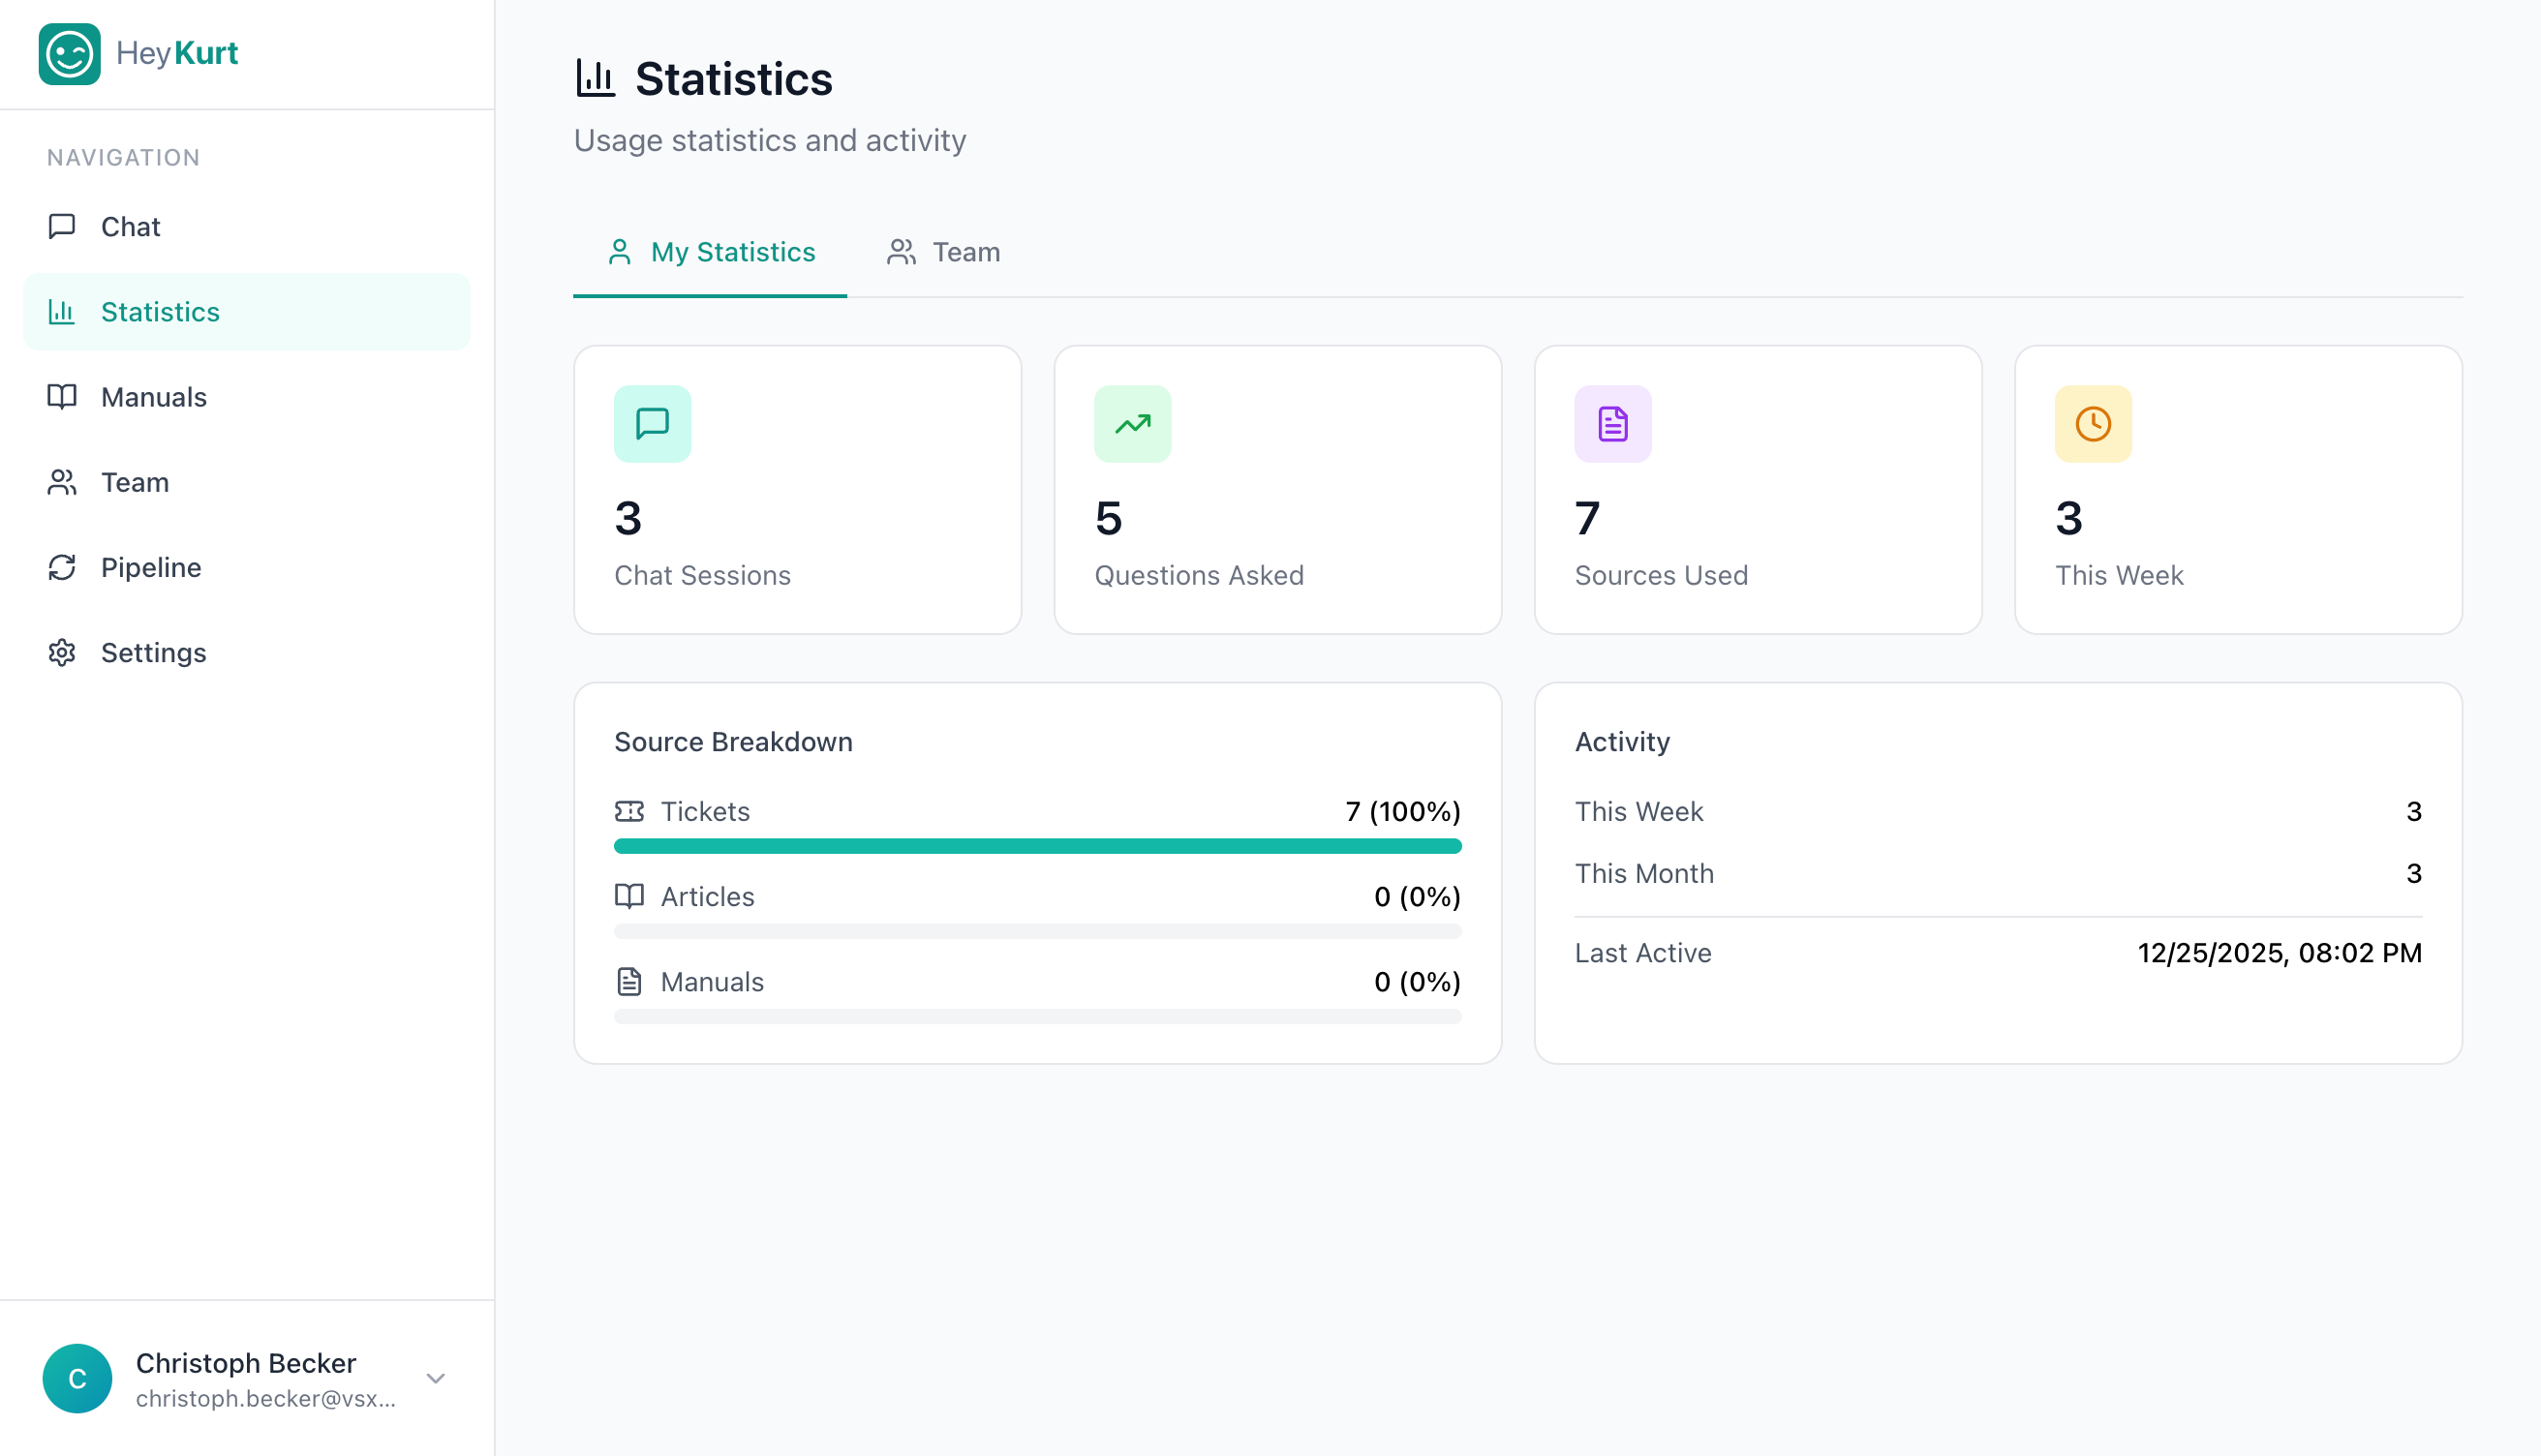
Task: Click the clock icon on This Week card
Action: click(2093, 424)
